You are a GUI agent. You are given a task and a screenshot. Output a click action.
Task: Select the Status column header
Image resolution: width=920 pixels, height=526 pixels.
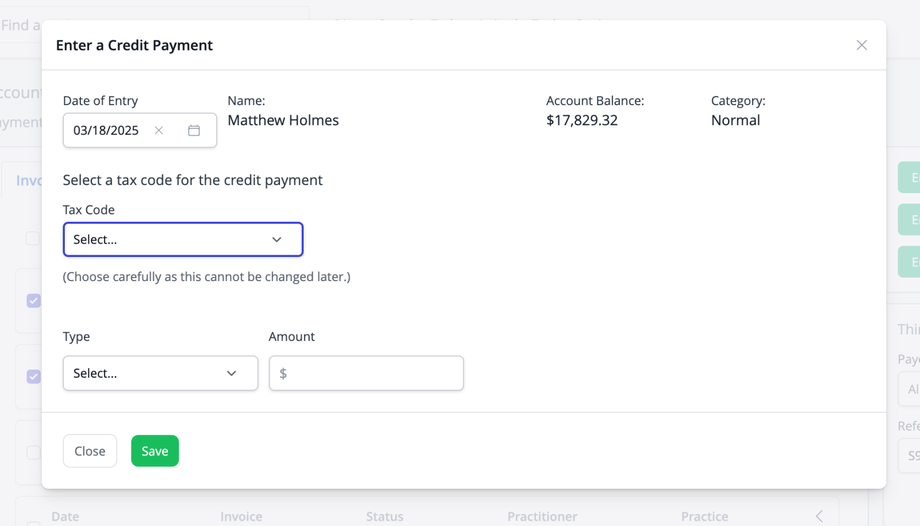[384, 516]
